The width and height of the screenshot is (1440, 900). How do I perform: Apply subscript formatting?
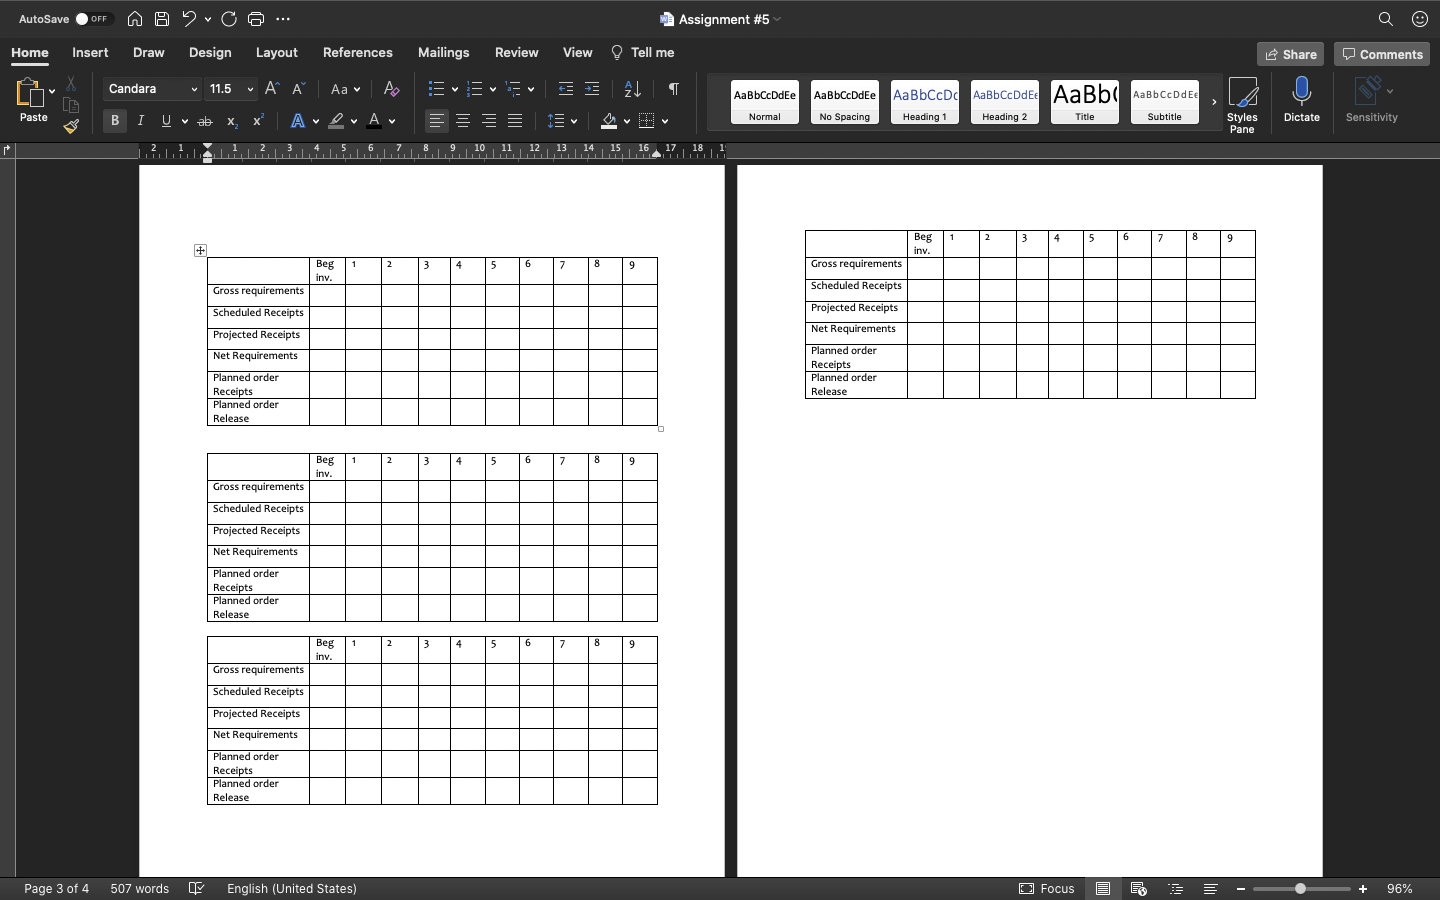tap(232, 121)
